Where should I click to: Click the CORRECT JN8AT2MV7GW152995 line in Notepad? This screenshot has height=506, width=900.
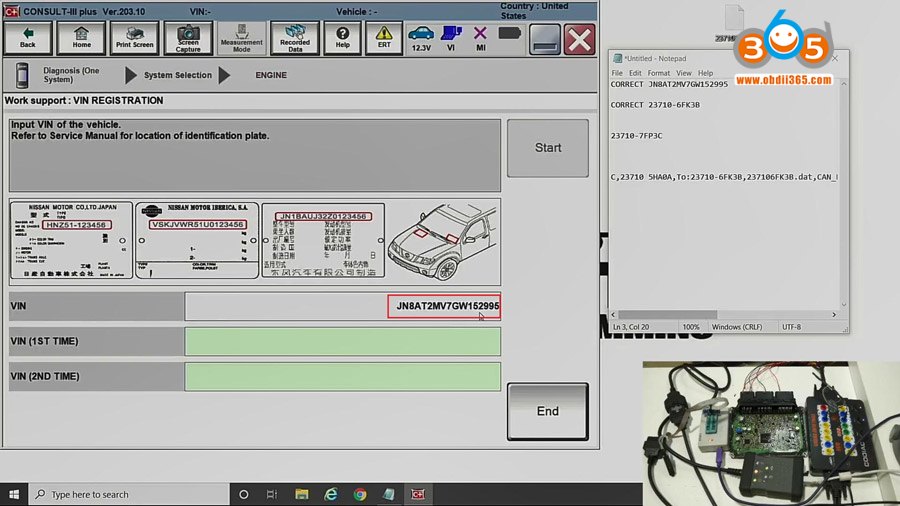(669, 84)
